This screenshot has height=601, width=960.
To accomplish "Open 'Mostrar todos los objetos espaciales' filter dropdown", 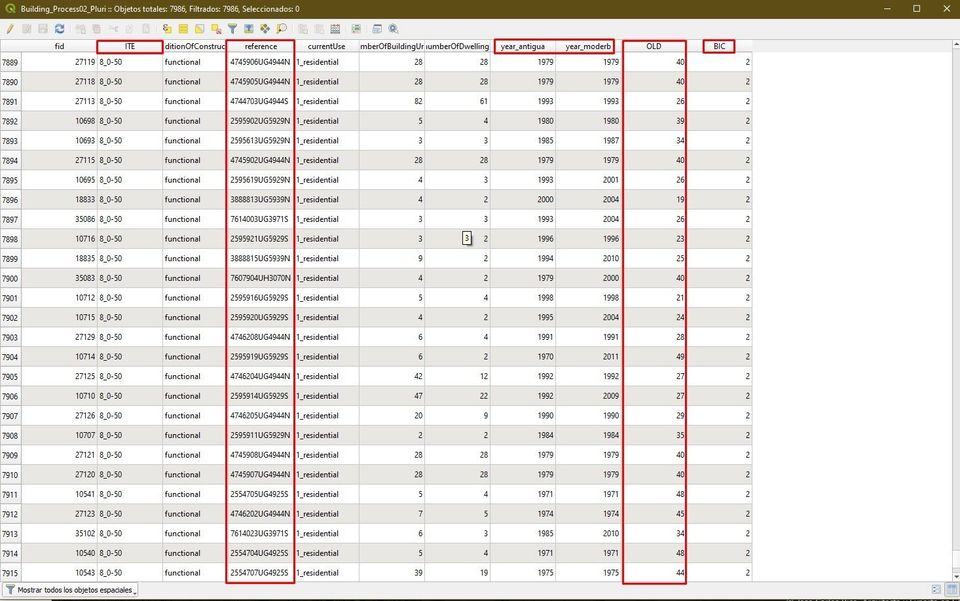I will tap(70, 589).
